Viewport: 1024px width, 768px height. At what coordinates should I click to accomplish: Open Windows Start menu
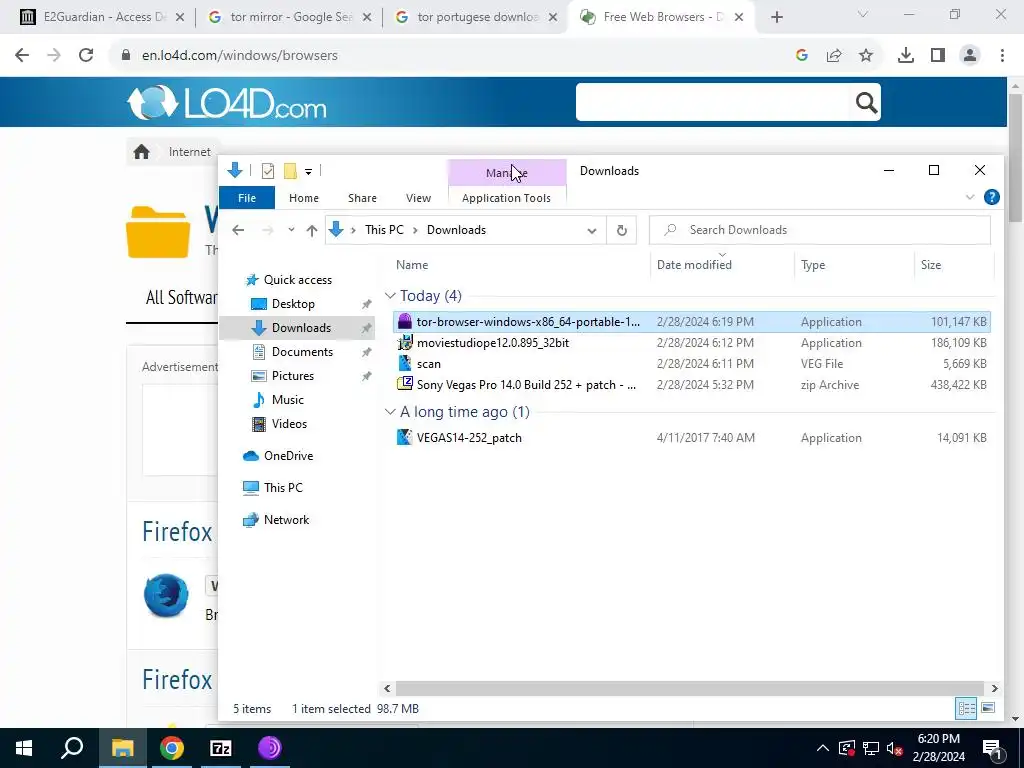click(24, 748)
